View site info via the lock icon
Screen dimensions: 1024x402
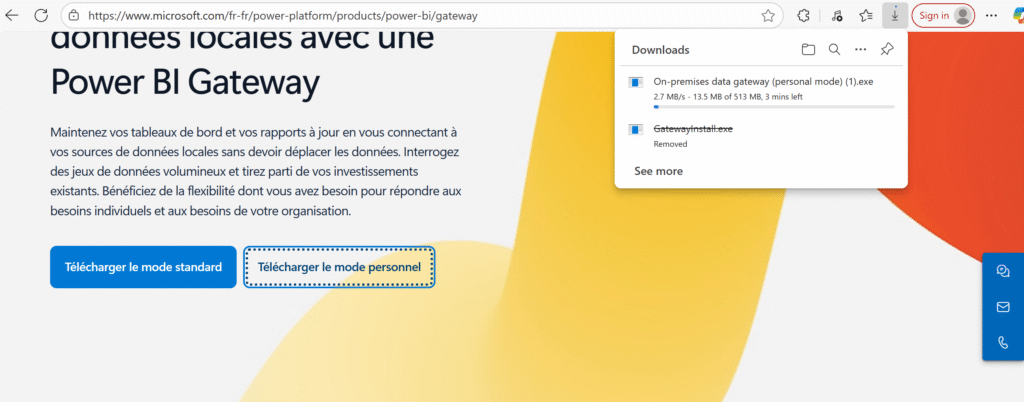(74, 16)
